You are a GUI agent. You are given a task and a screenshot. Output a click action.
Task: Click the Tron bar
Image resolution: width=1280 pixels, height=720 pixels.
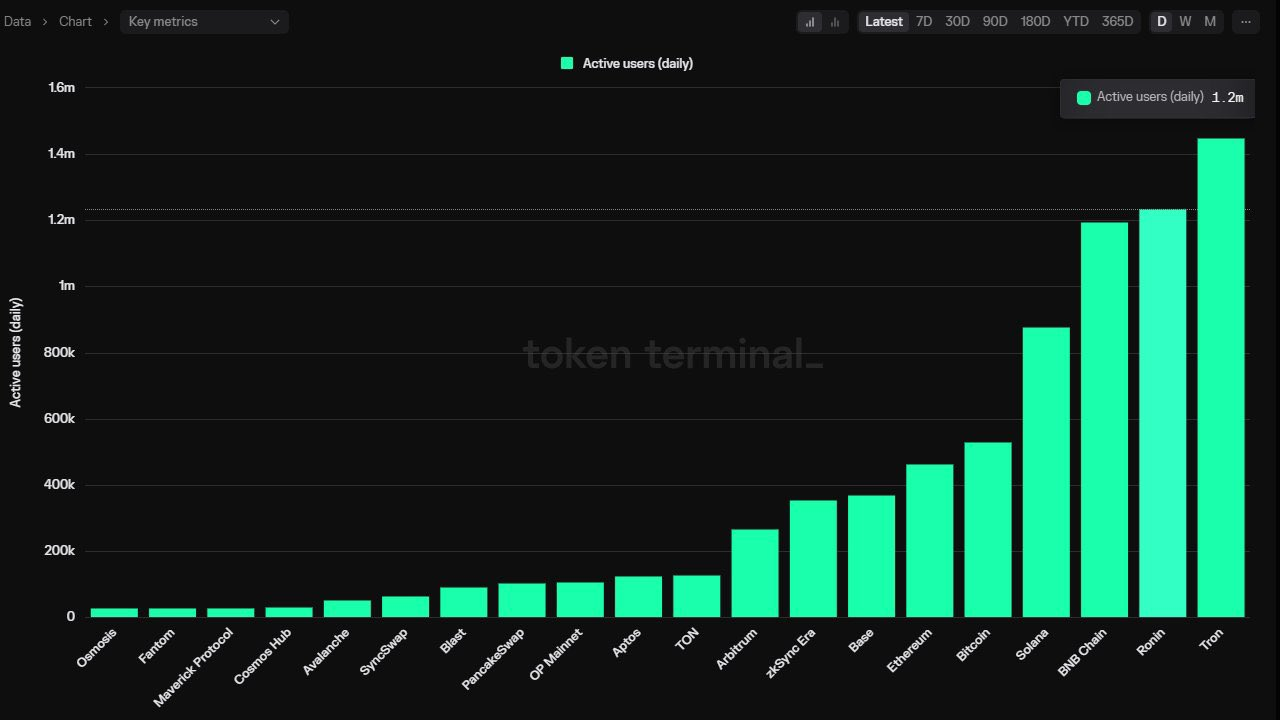(x=1221, y=378)
